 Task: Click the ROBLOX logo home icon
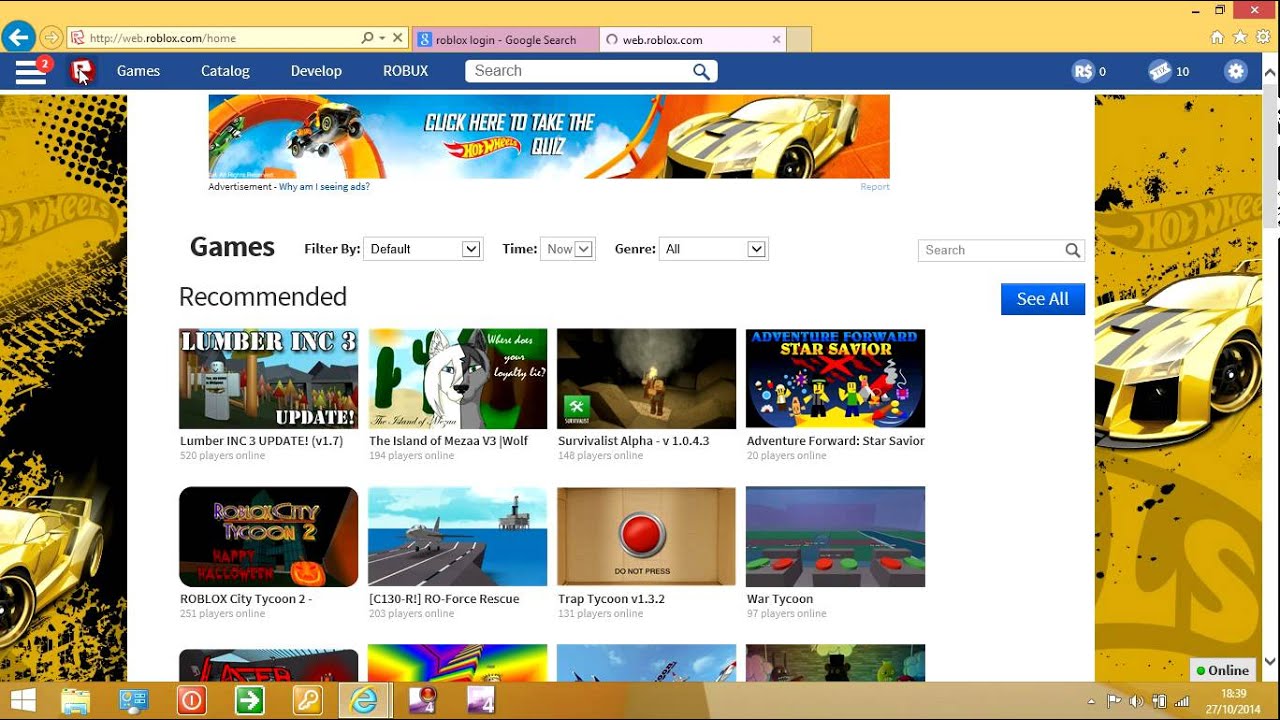(82, 71)
